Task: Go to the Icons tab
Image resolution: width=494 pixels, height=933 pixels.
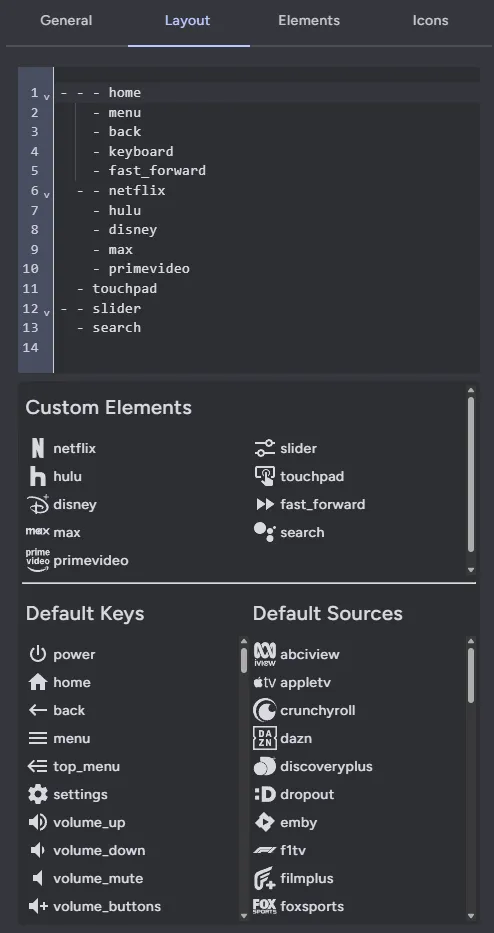Action: click(430, 20)
